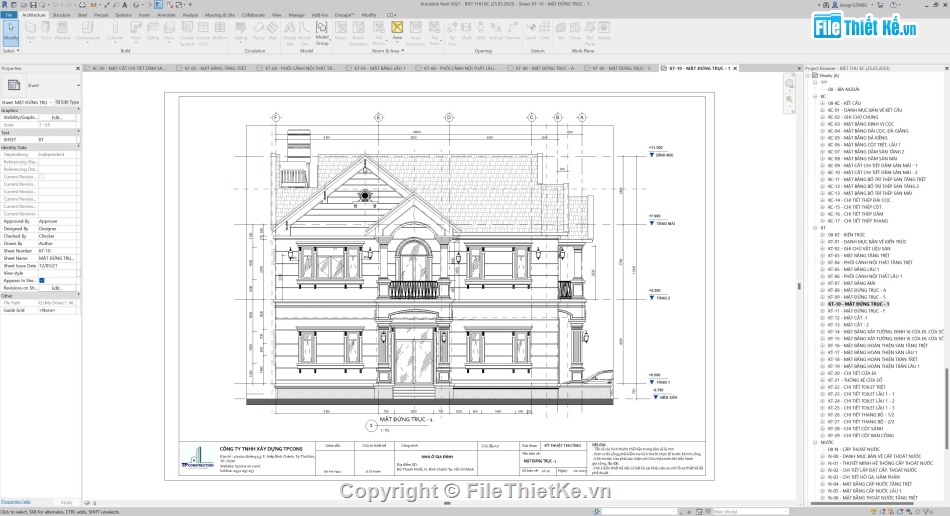Close the KT-10 view tab

click(736, 68)
